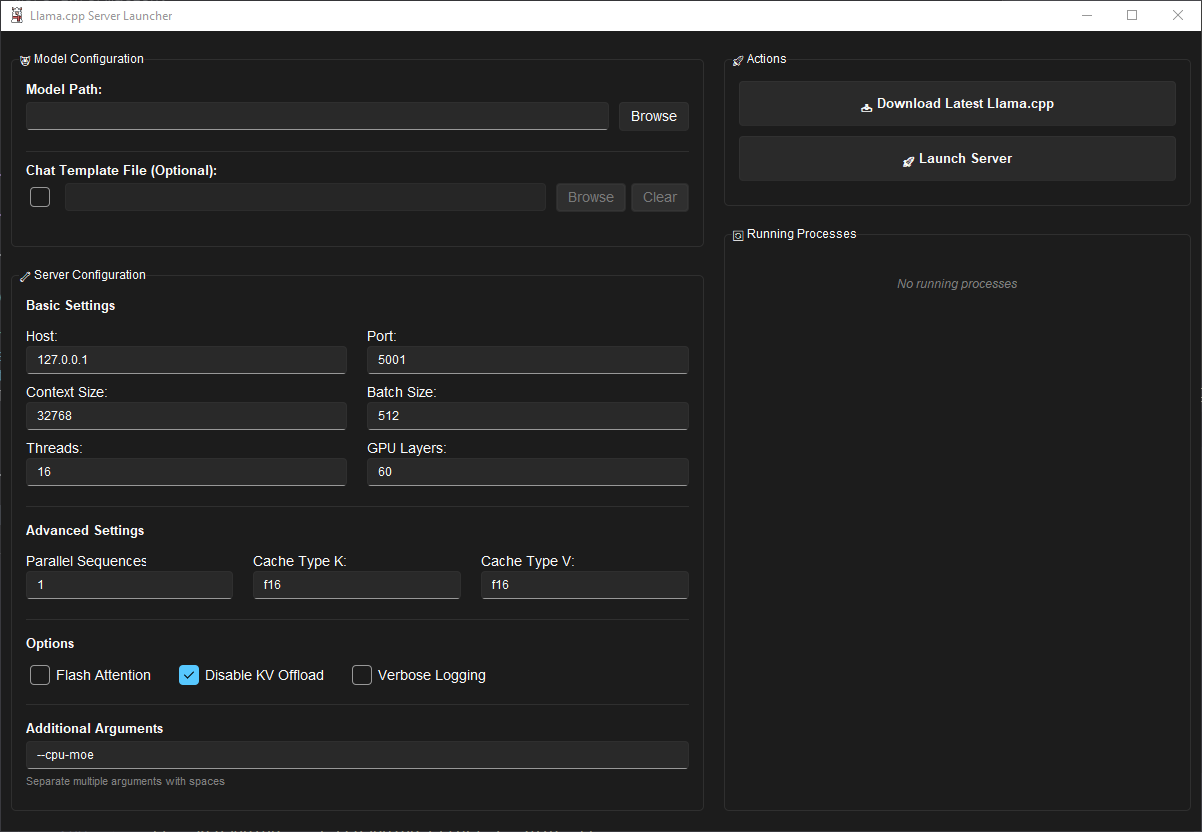This screenshot has width=1202, height=832.
Task: Click the "No running processes" text
Action: (957, 284)
